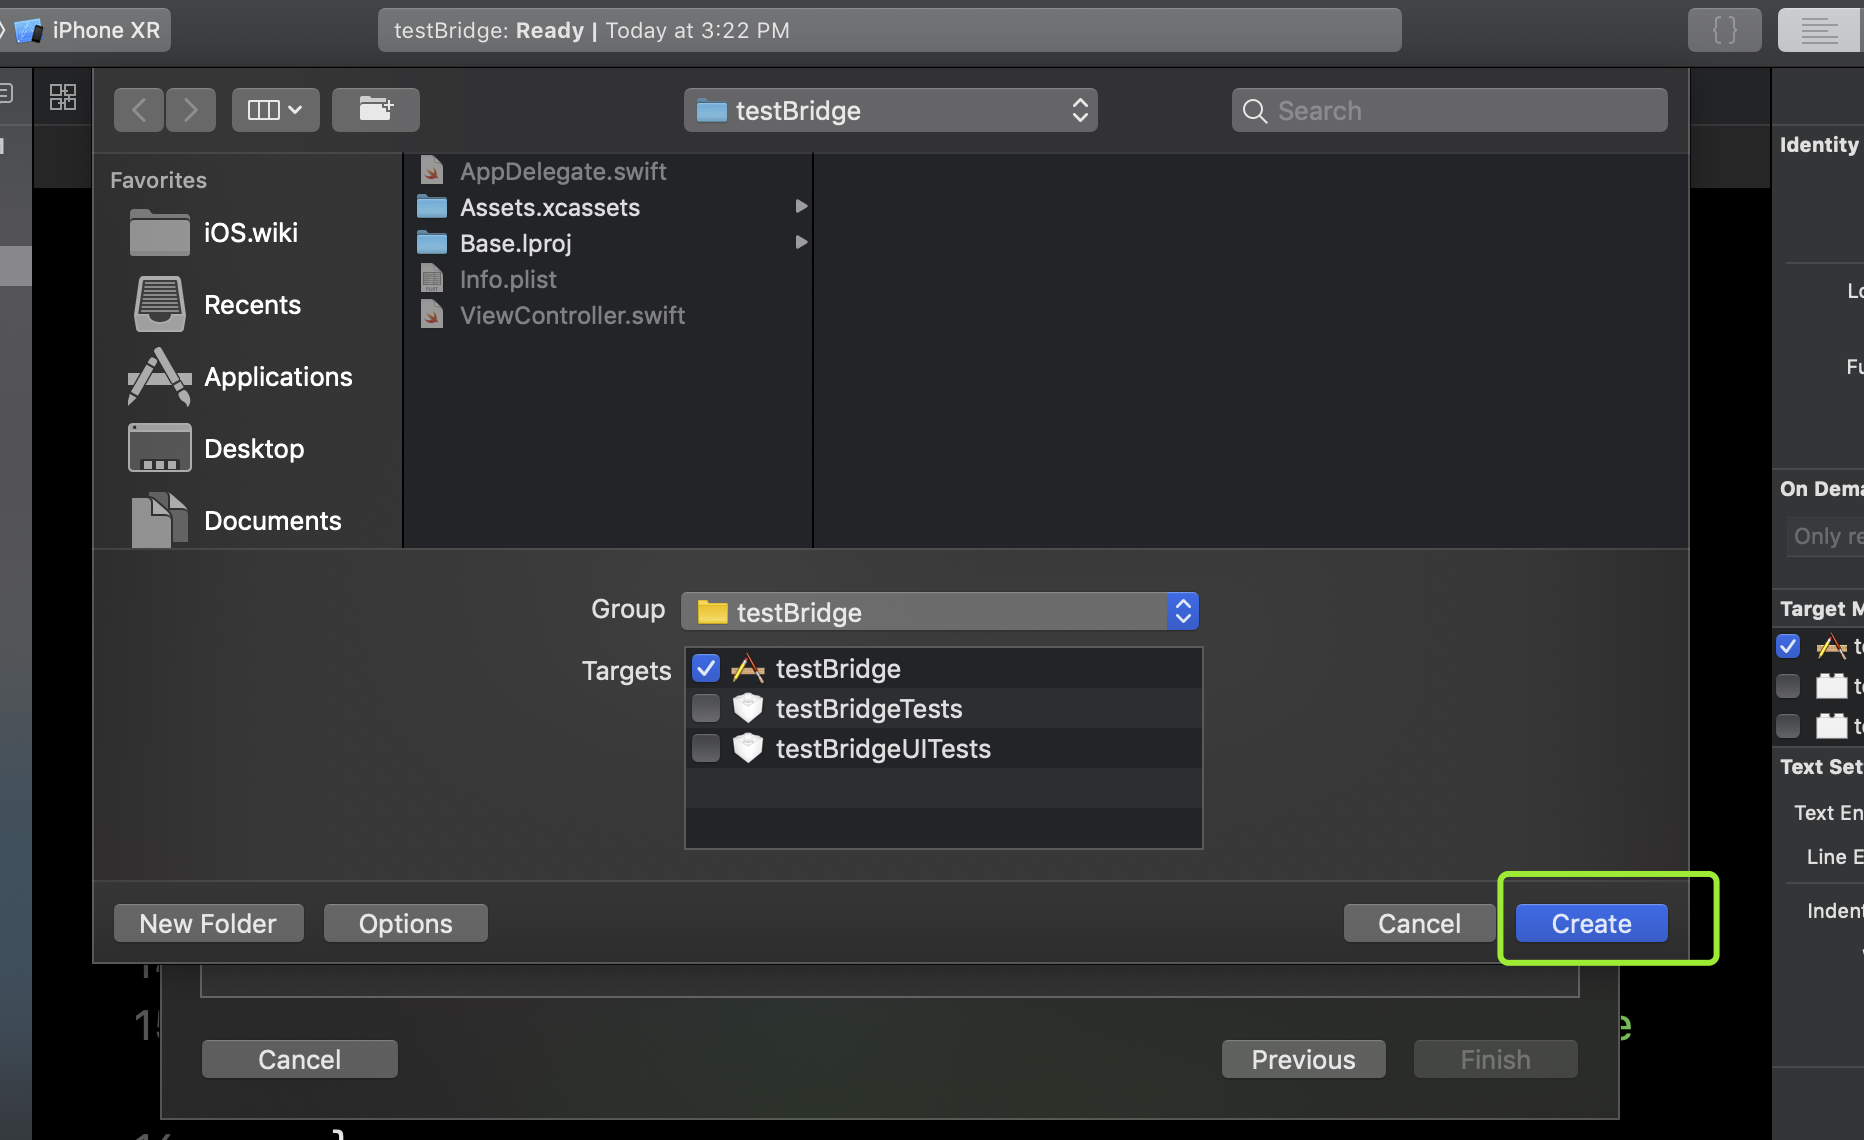Click the testBridge Ready status bar

pyautogui.click(x=889, y=30)
